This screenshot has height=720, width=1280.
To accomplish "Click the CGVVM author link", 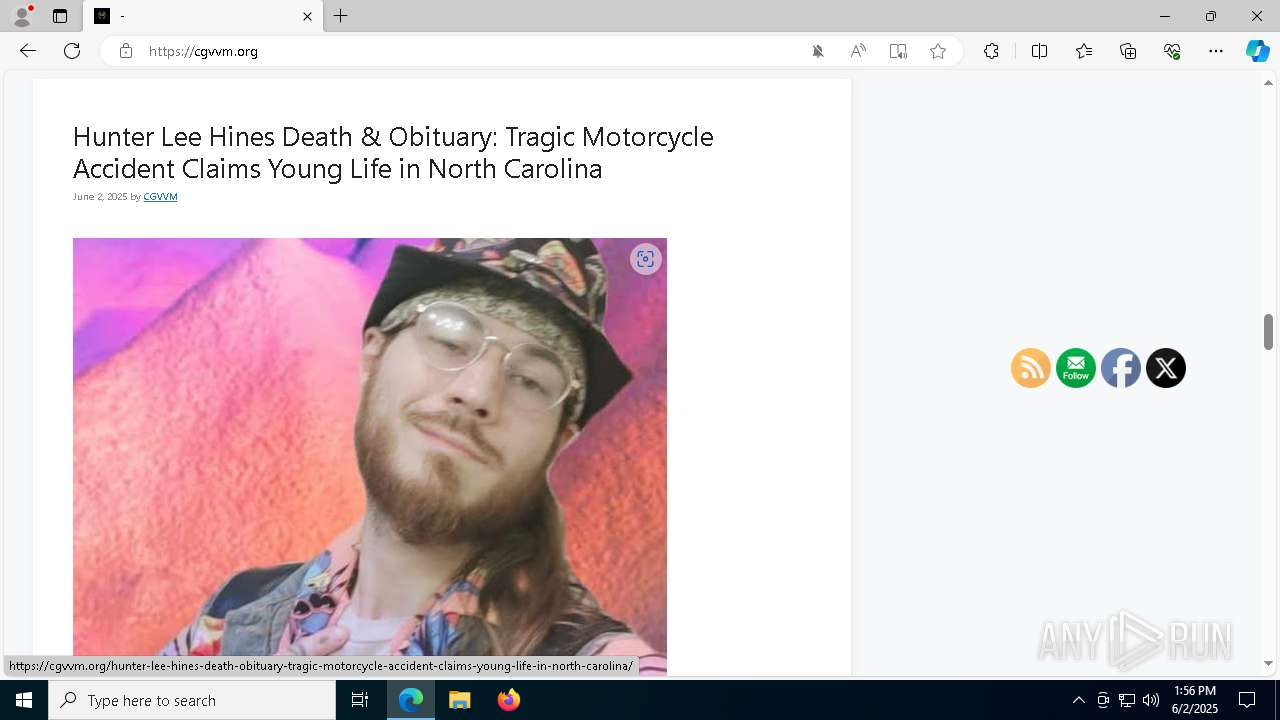I will (160, 197).
